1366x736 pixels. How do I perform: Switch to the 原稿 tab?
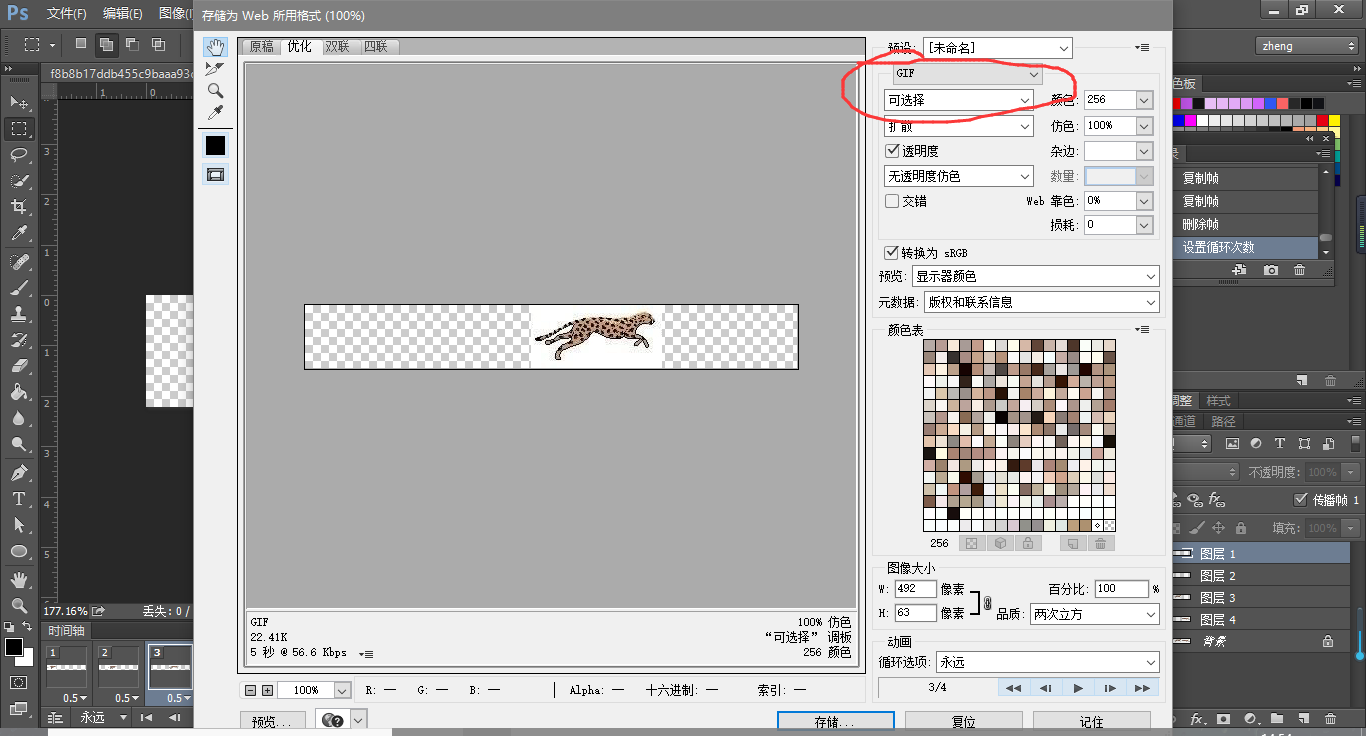pos(262,46)
